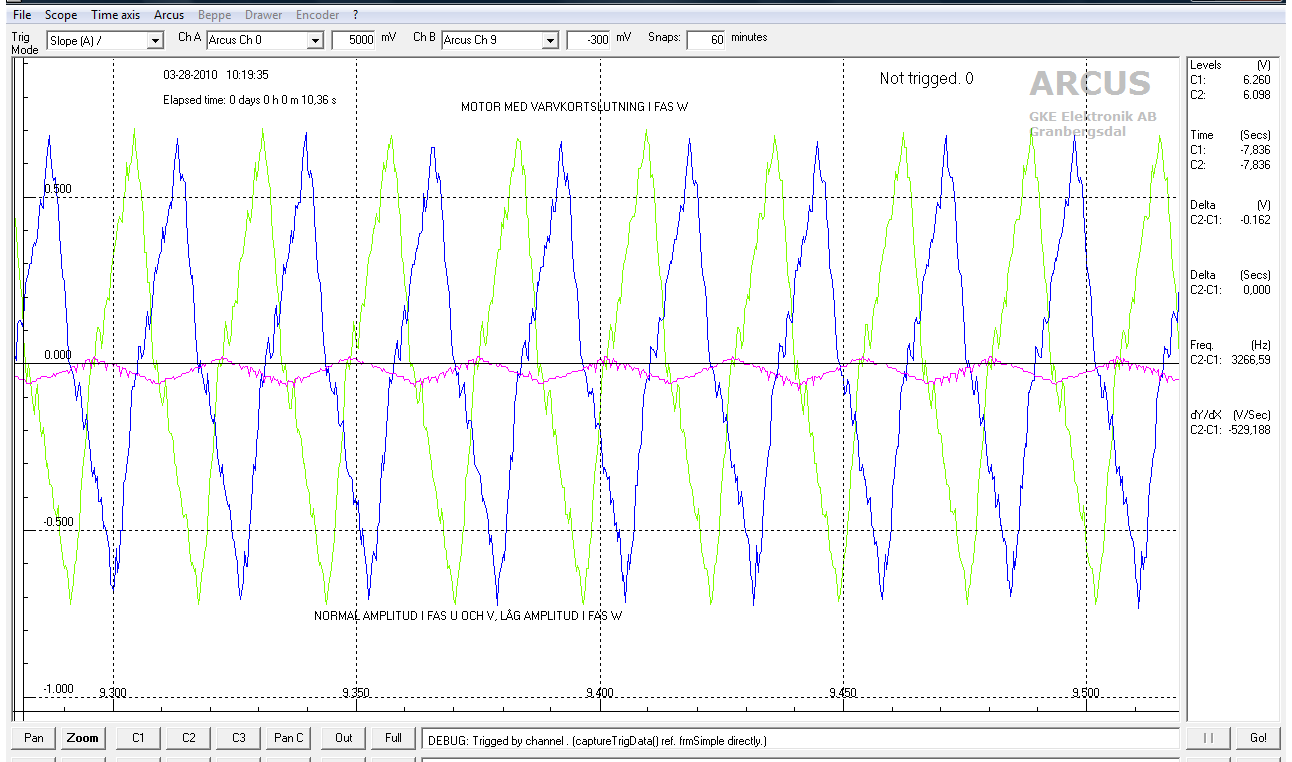
Task: Click the 'Not trigged. 0' status text
Action: (x=927, y=79)
